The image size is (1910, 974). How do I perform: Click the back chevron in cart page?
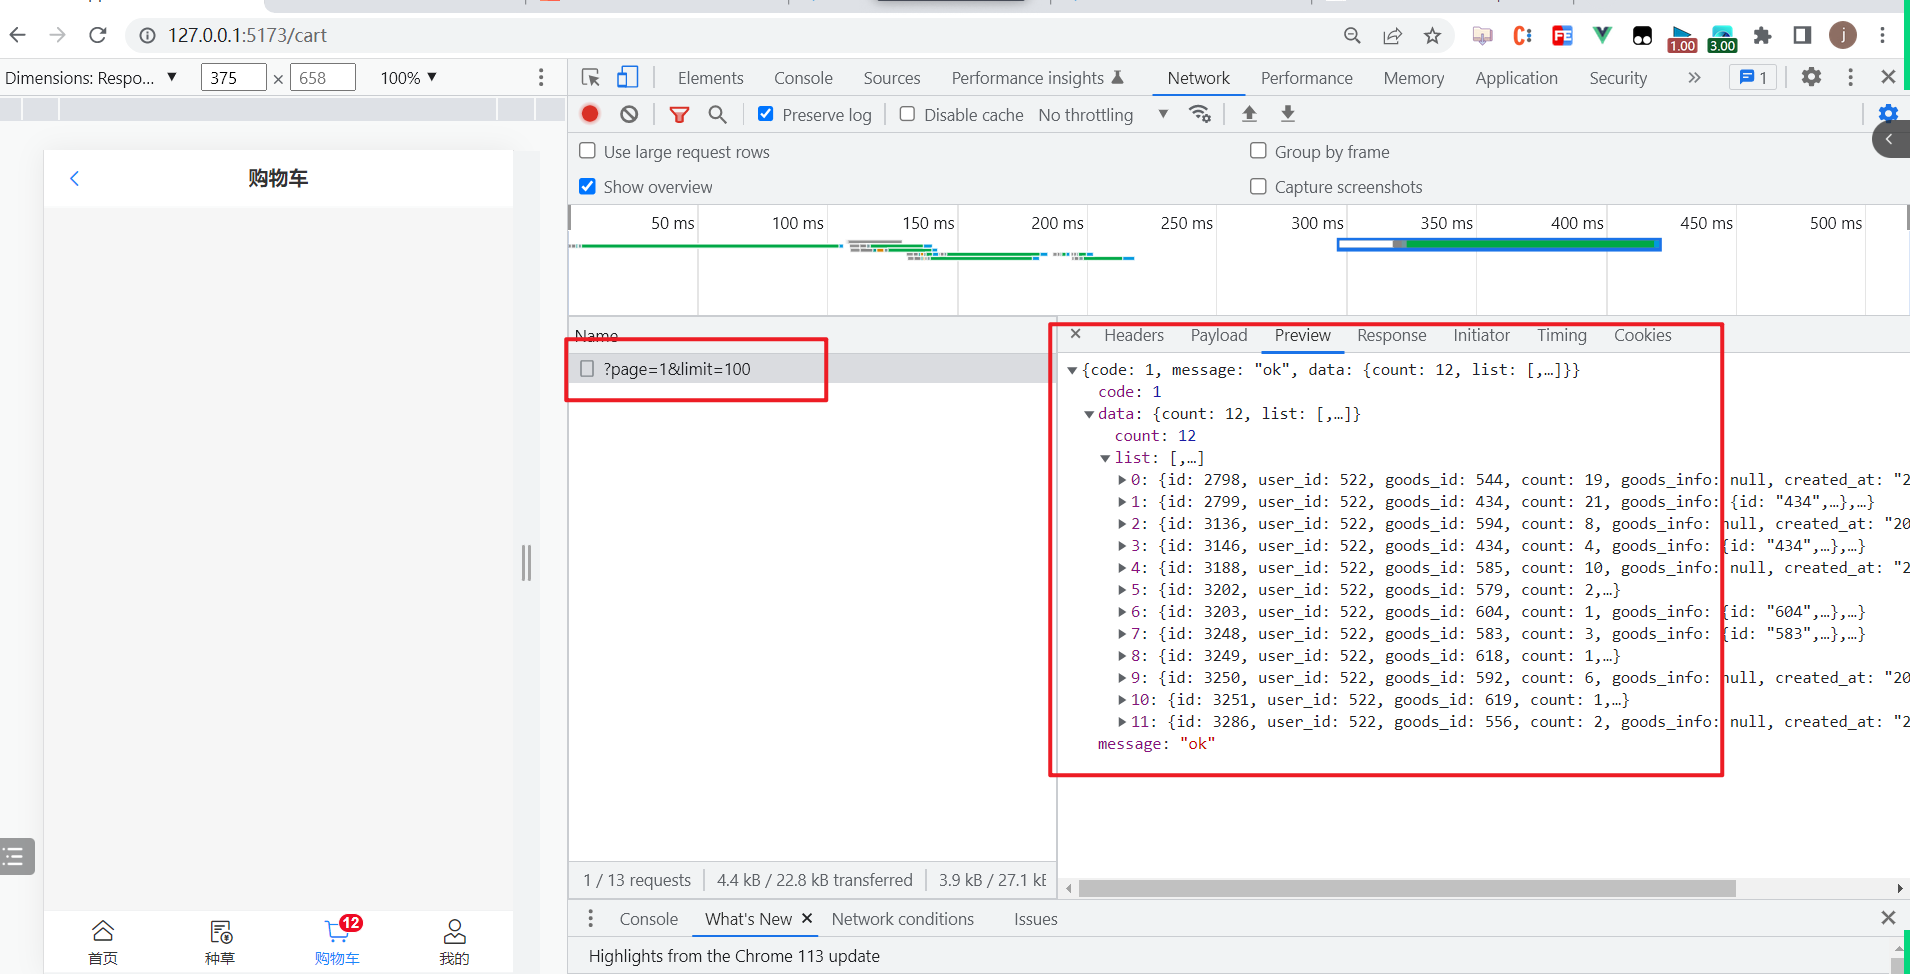tap(74, 178)
